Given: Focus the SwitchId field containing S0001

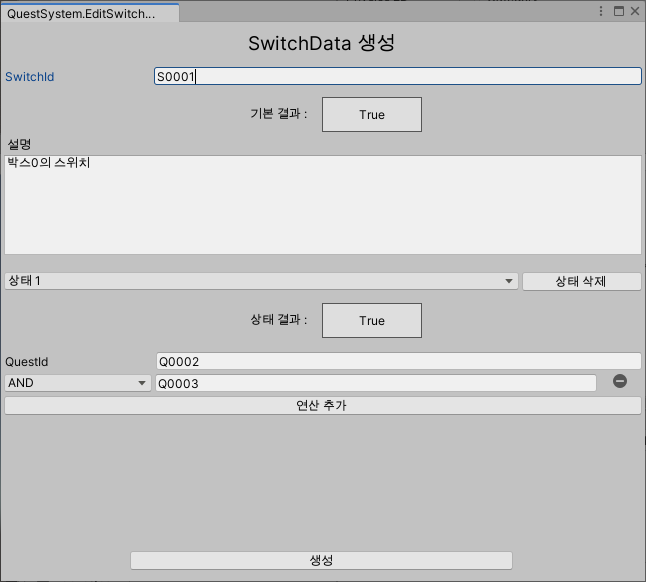Looking at the screenshot, I should [x=397, y=76].
